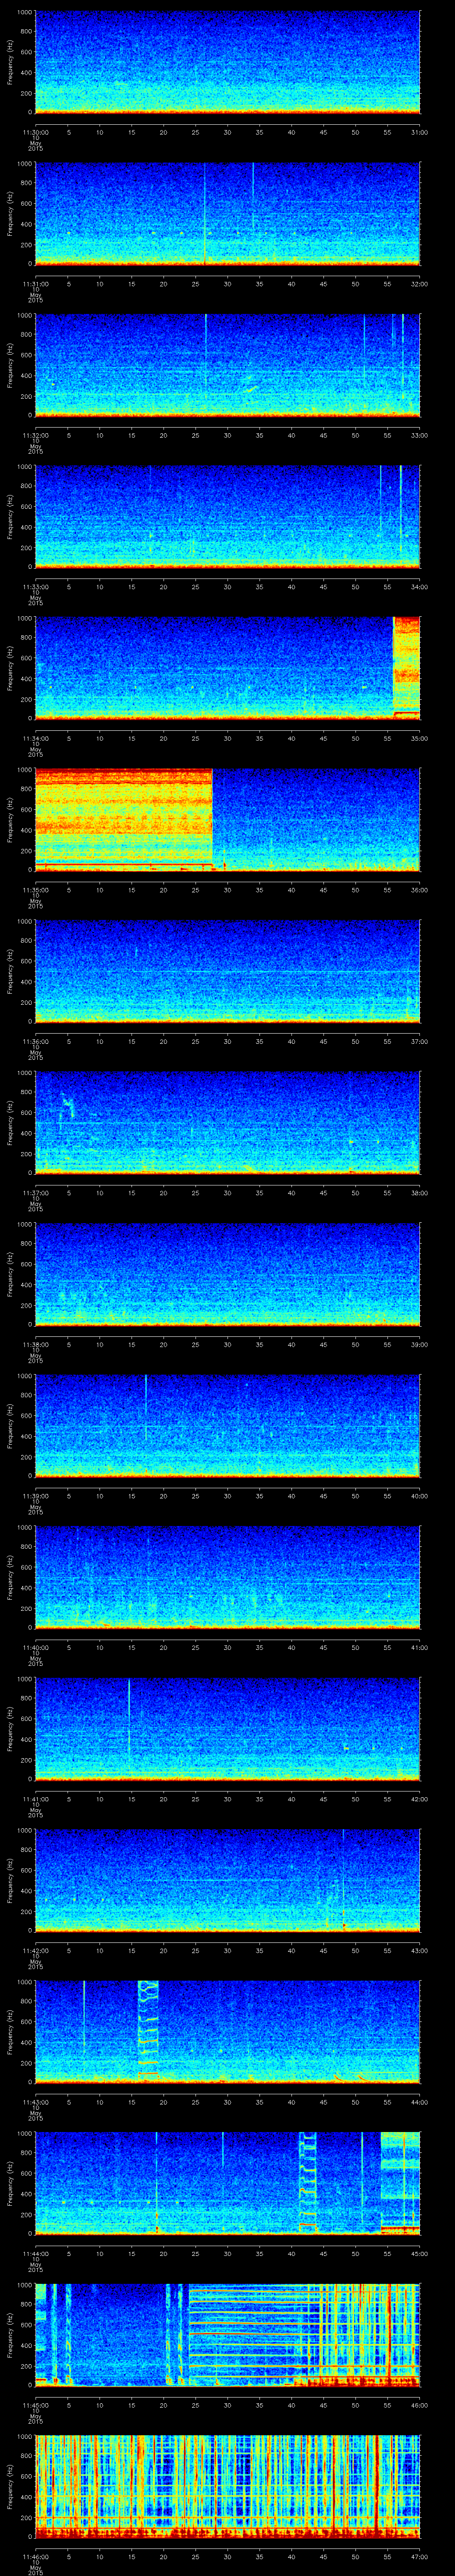The image size is (455, 2576).
Task: Click the spectrogram panel starting at 11:40:00
Action: [227, 1577]
